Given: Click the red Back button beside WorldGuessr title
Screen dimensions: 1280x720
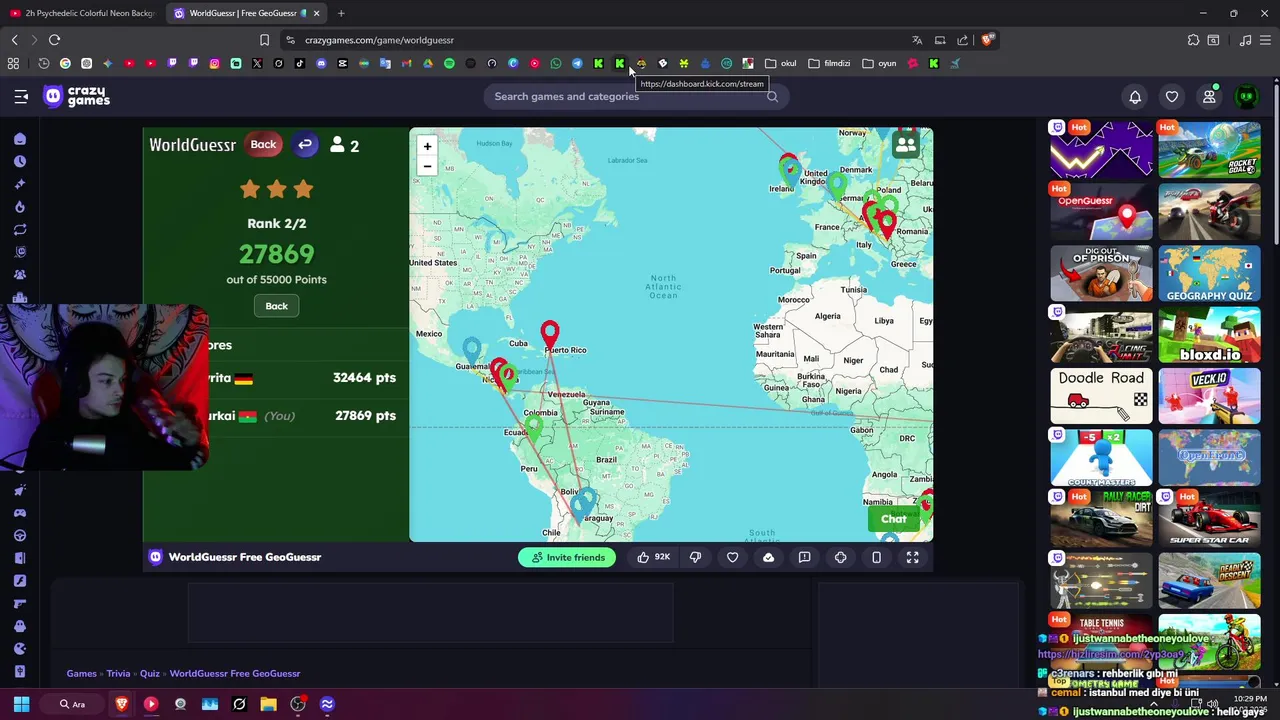Looking at the screenshot, I should [x=263, y=145].
